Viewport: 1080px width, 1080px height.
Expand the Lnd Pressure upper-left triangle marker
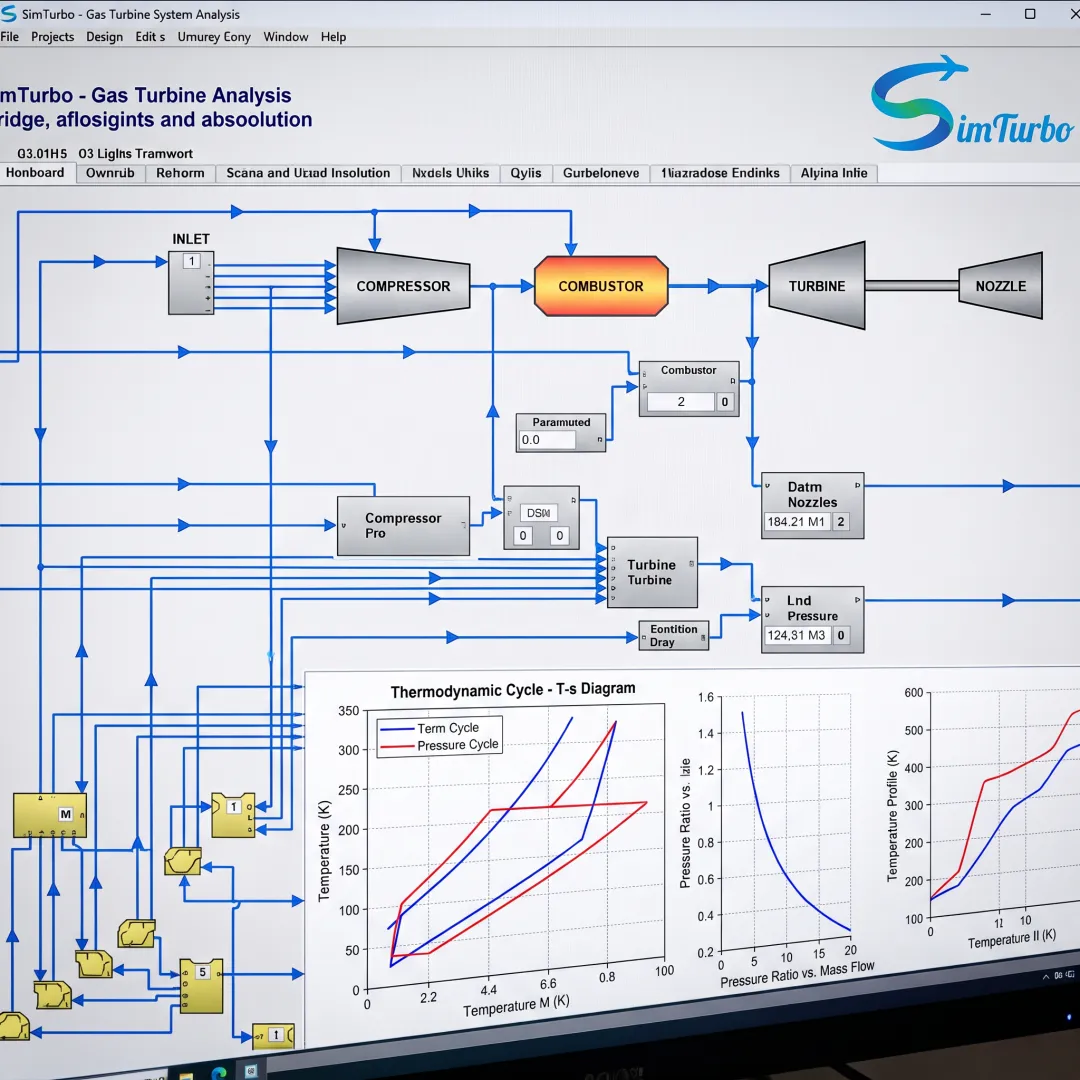click(767, 600)
